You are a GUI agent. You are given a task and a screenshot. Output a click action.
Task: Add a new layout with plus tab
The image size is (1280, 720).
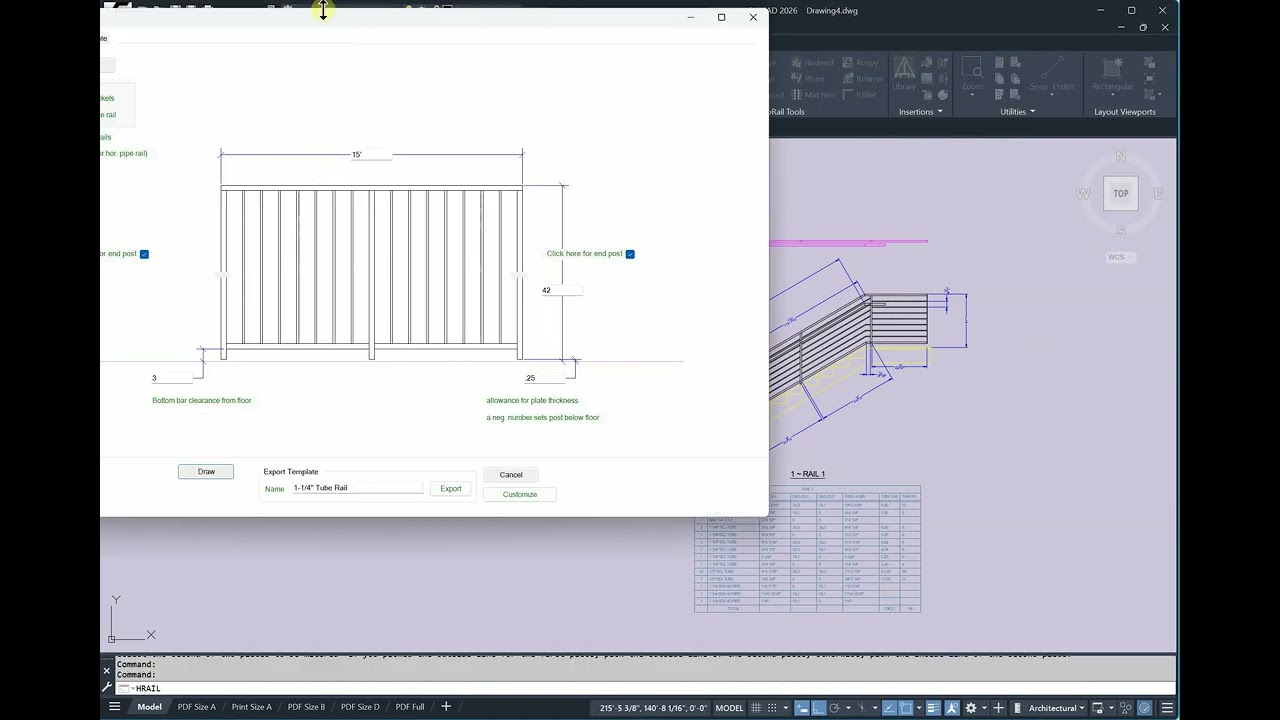coord(446,707)
